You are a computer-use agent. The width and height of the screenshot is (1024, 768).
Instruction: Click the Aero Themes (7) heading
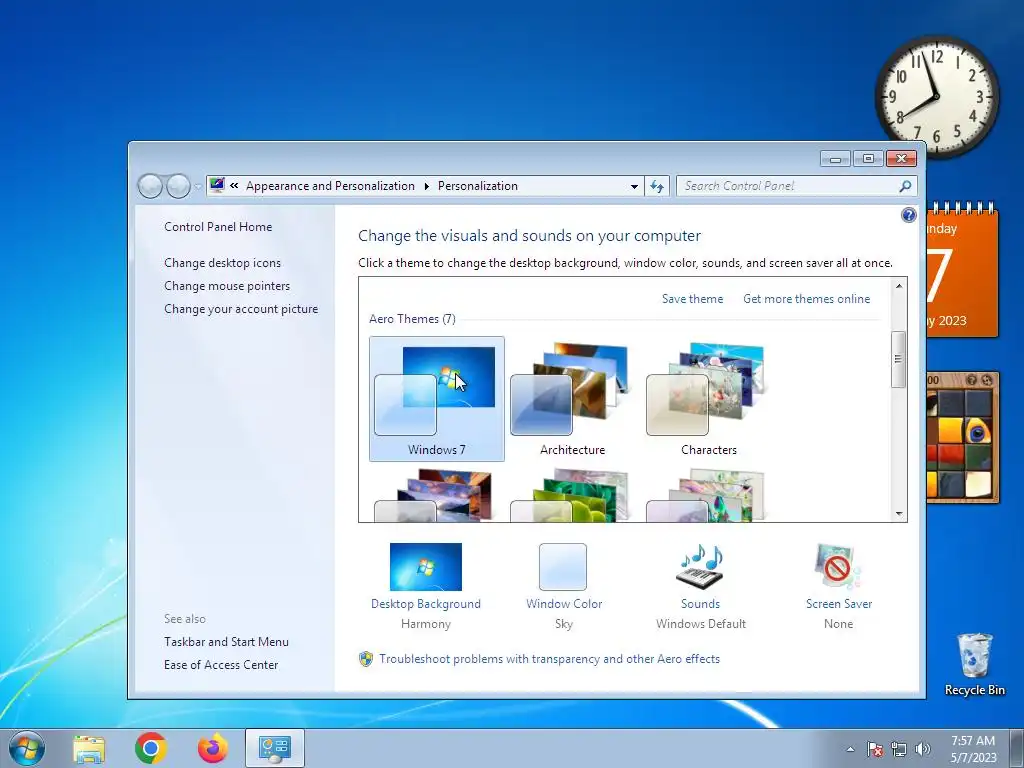pos(412,319)
